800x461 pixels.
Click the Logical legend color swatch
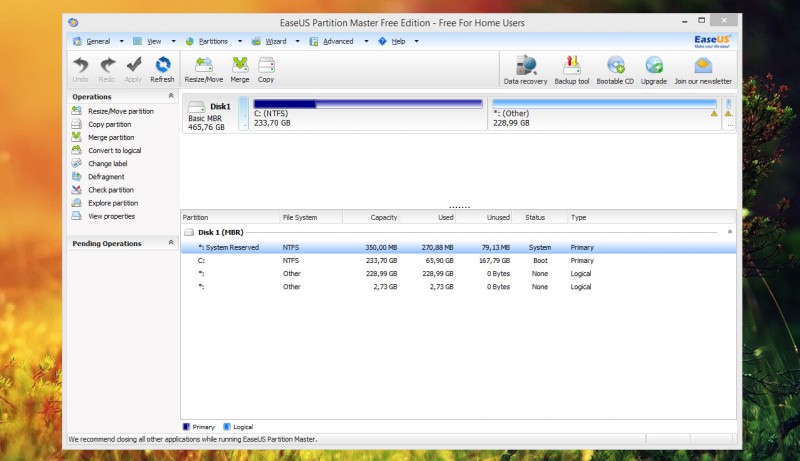click(227, 427)
